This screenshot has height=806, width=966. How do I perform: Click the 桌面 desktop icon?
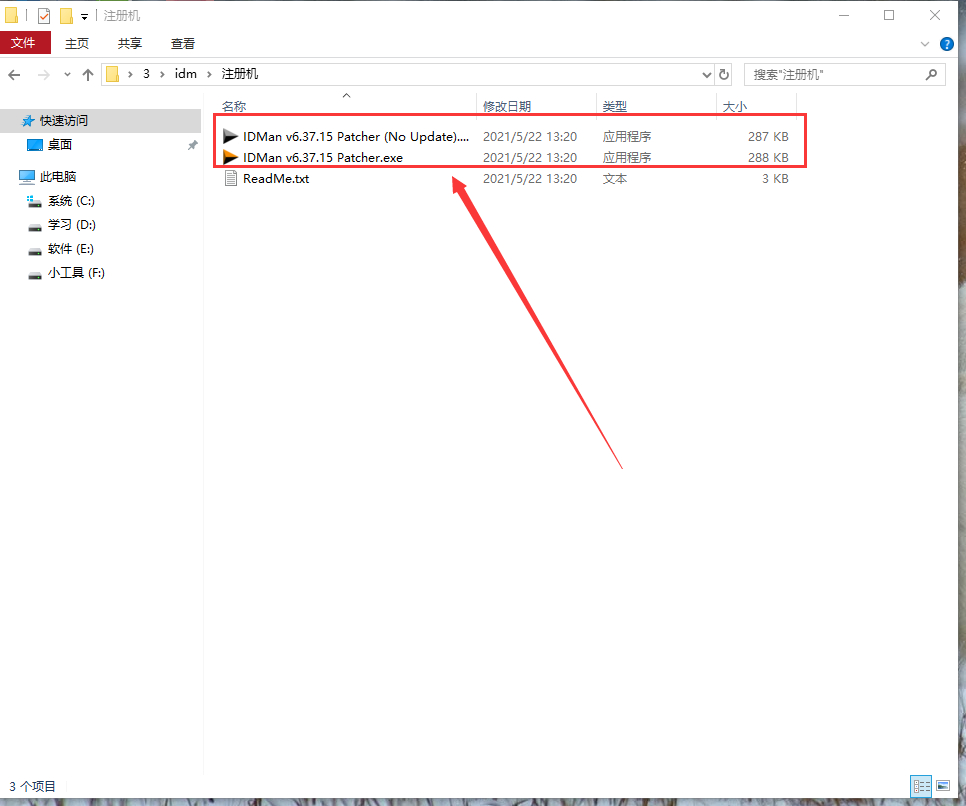point(35,145)
